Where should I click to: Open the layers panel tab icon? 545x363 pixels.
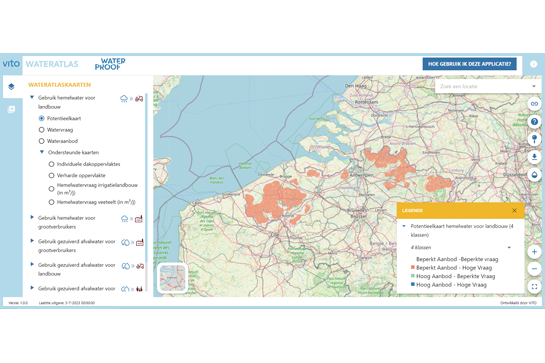pos(11,87)
